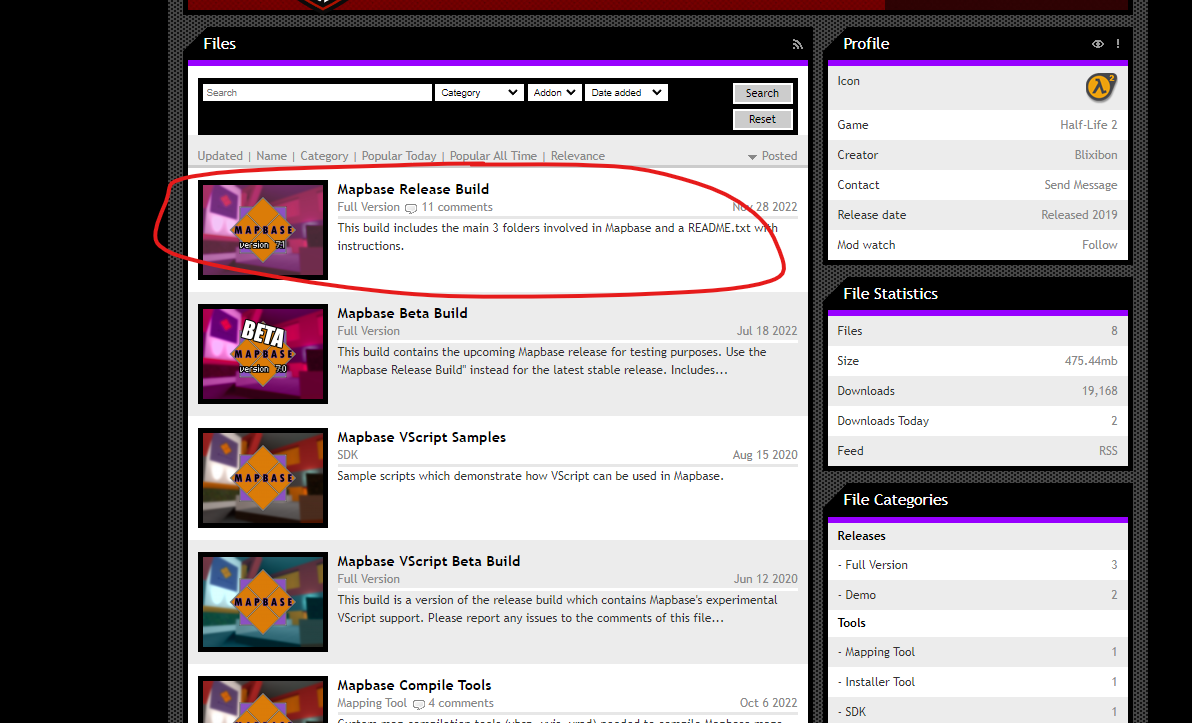Screen dimensions: 1192x723
Task: Click SDK category under VScript Samples
Action: point(347,455)
